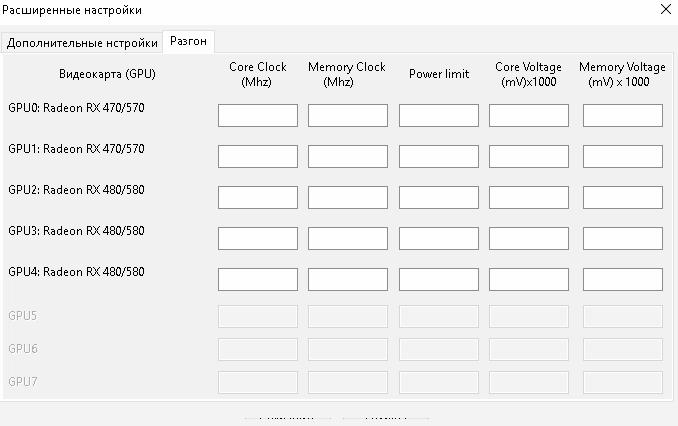Click GPU0 Memory Voltage input field
This screenshot has width=678, height=426.
[622, 116]
